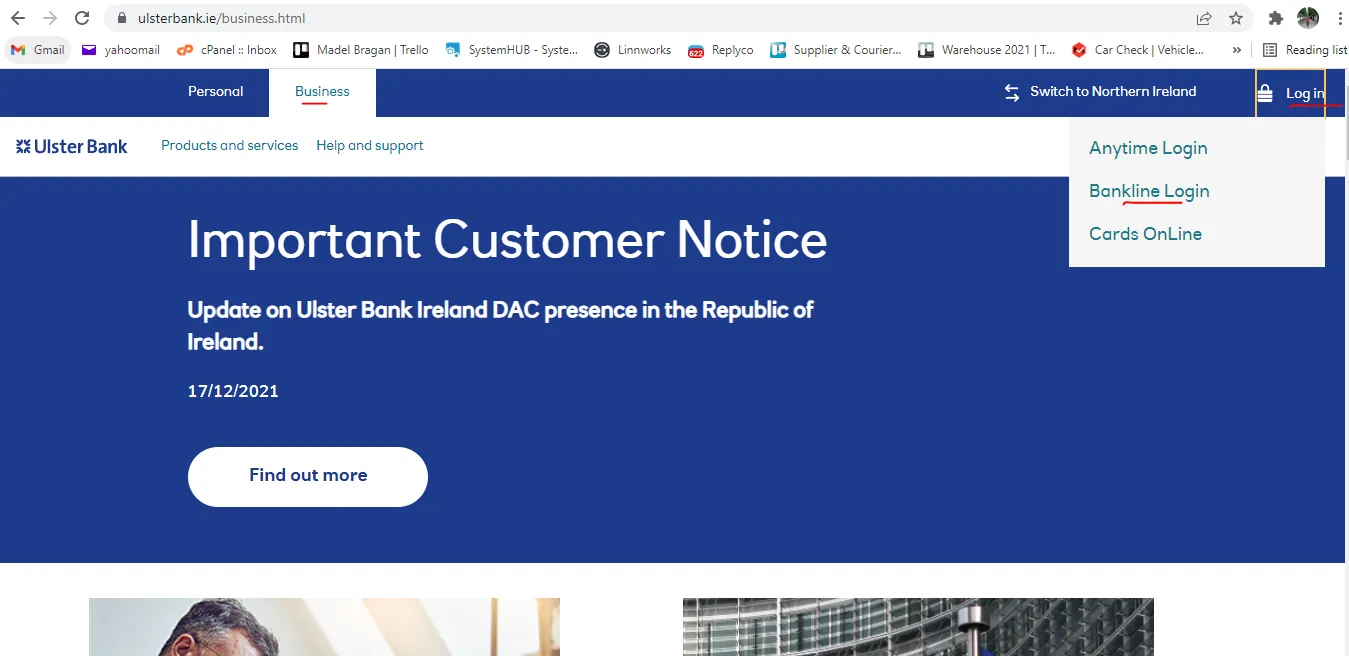Open the extensions puzzle icon

[x=1275, y=18]
